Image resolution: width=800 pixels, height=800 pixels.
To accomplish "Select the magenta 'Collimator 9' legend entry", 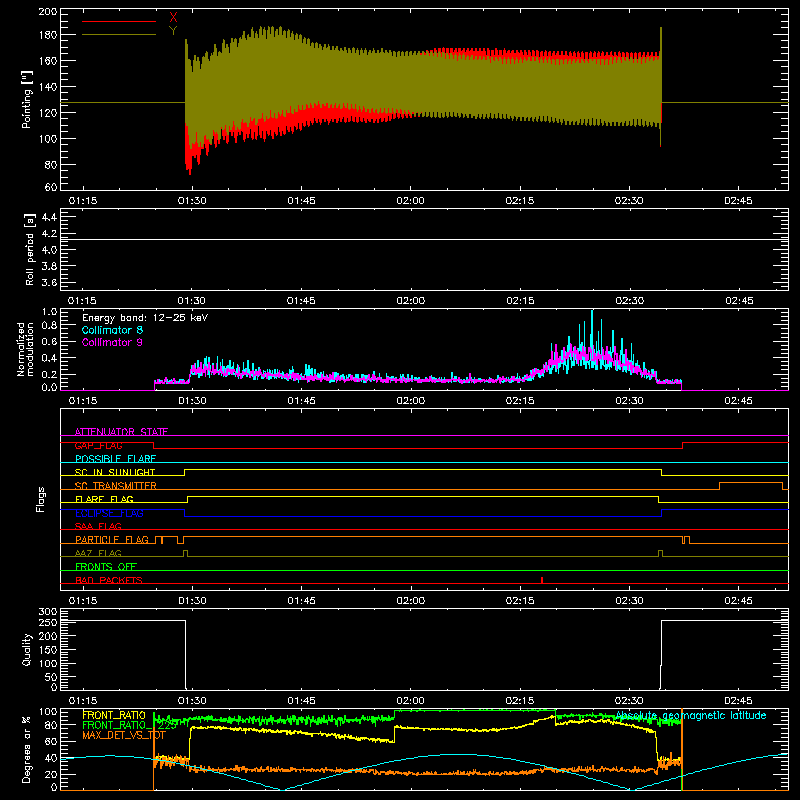I will 112,342.
